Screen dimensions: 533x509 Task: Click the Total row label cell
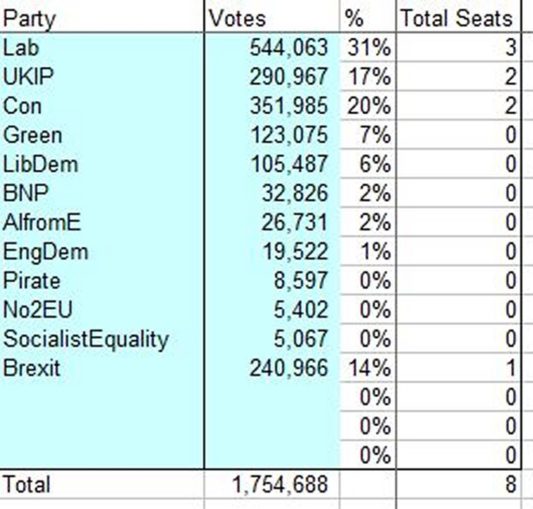coord(102,484)
